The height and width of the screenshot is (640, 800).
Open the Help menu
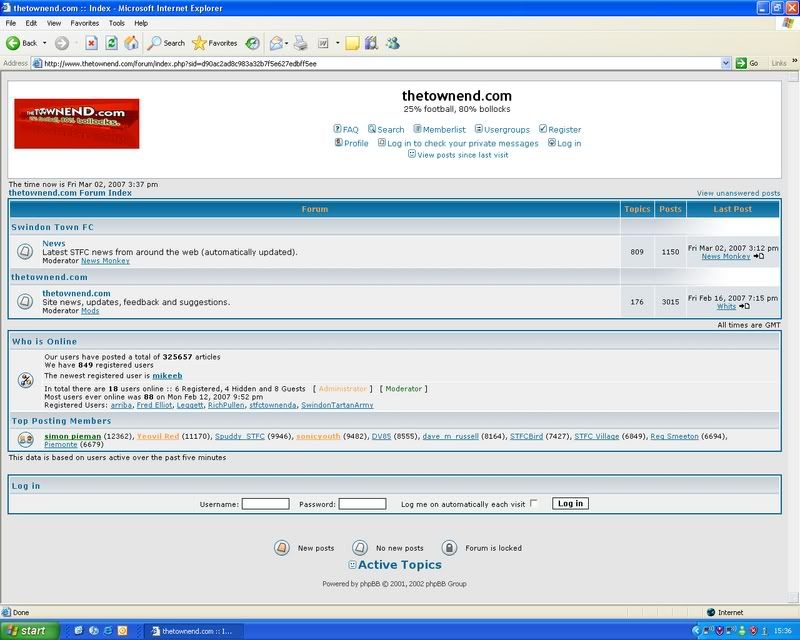(141, 23)
